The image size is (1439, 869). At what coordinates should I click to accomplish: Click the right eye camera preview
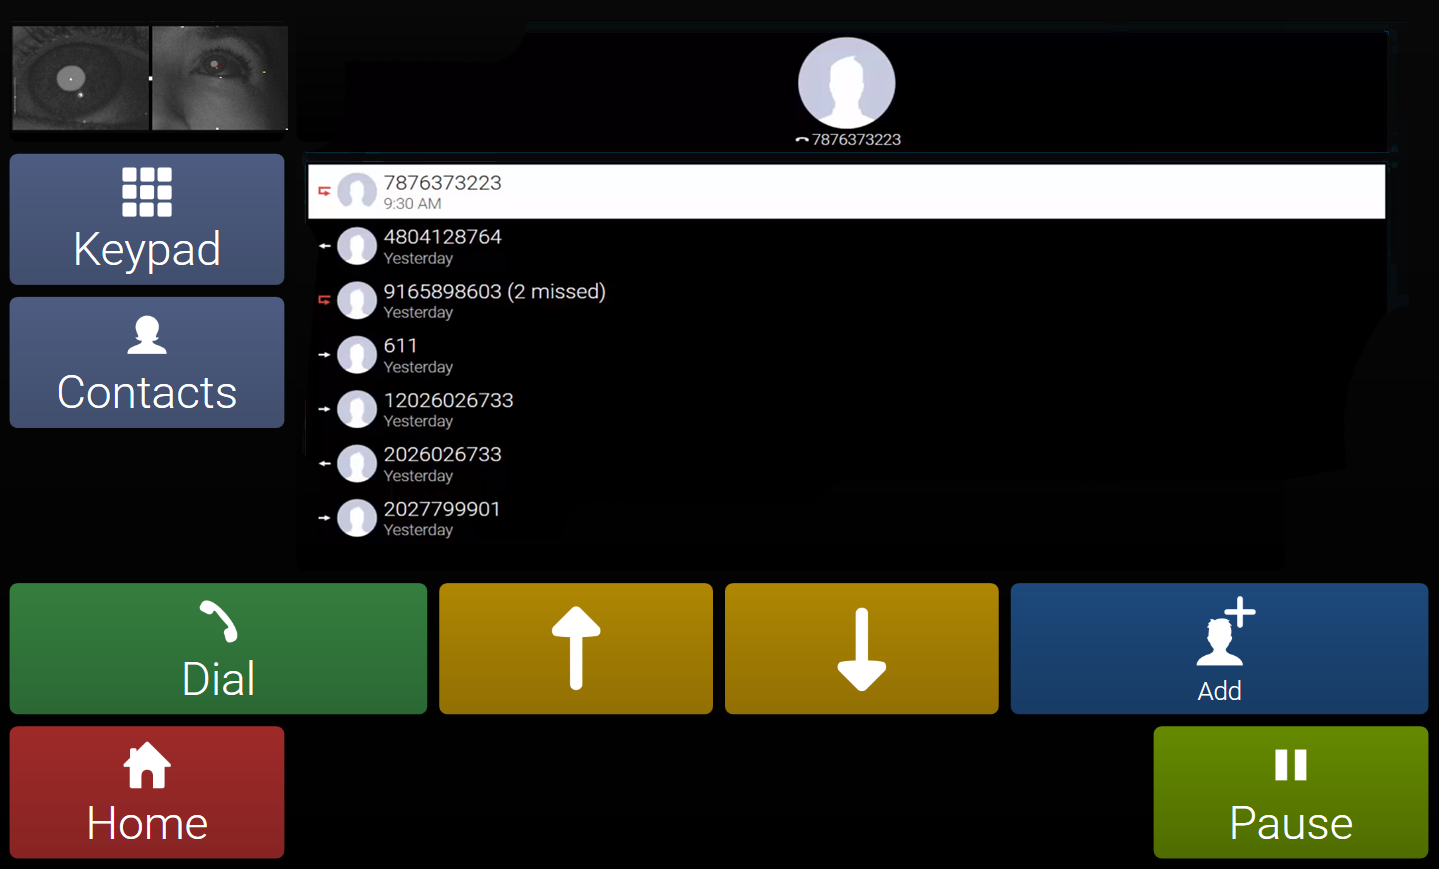(220, 77)
